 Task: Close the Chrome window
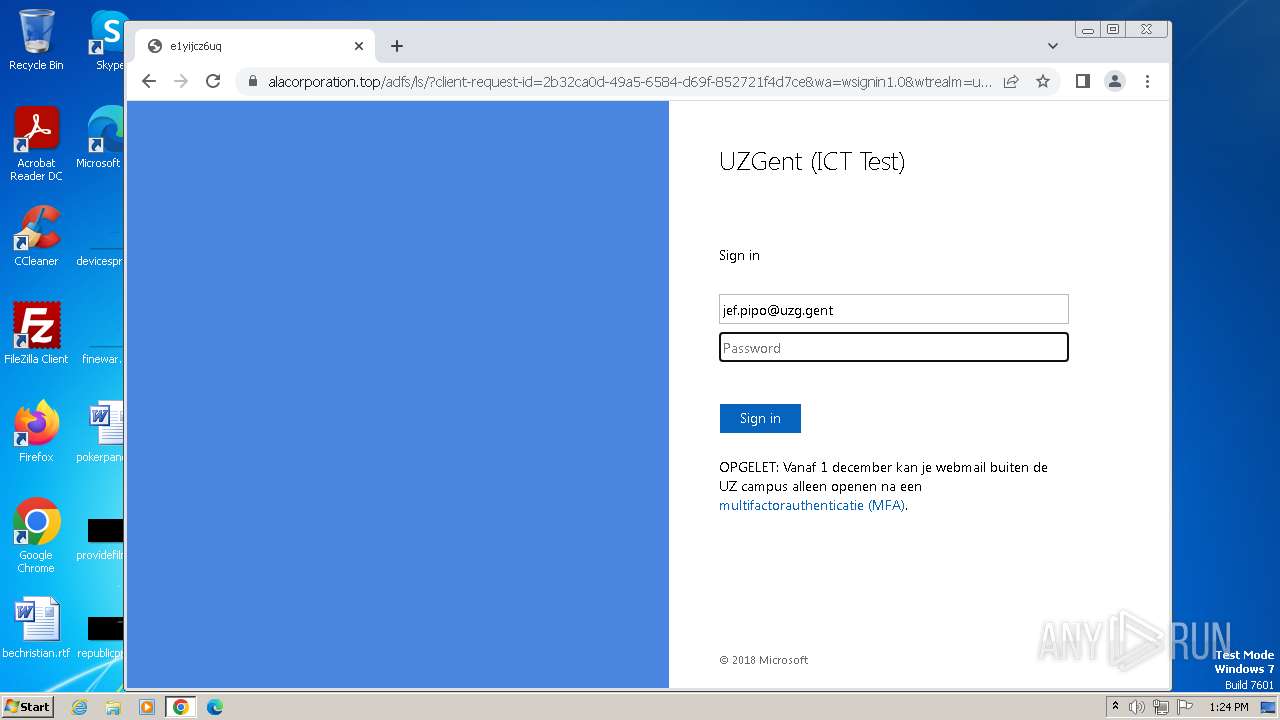(1147, 30)
